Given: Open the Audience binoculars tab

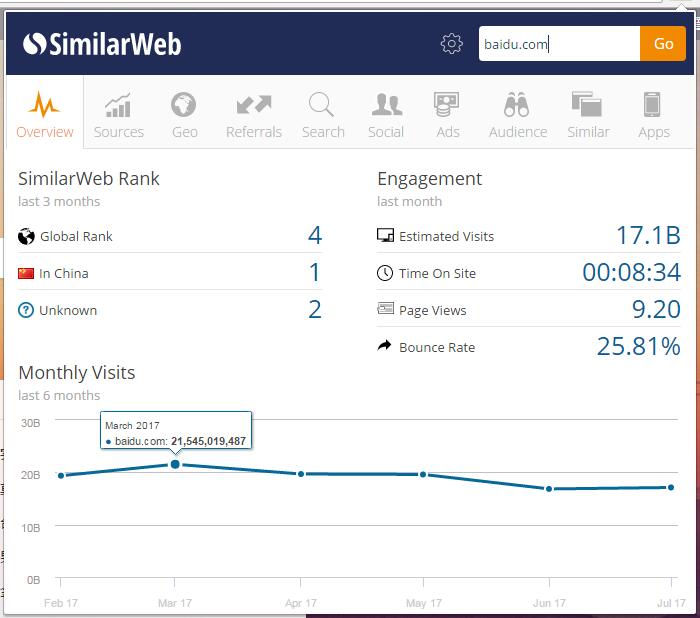Looking at the screenshot, I should [517, 115].
